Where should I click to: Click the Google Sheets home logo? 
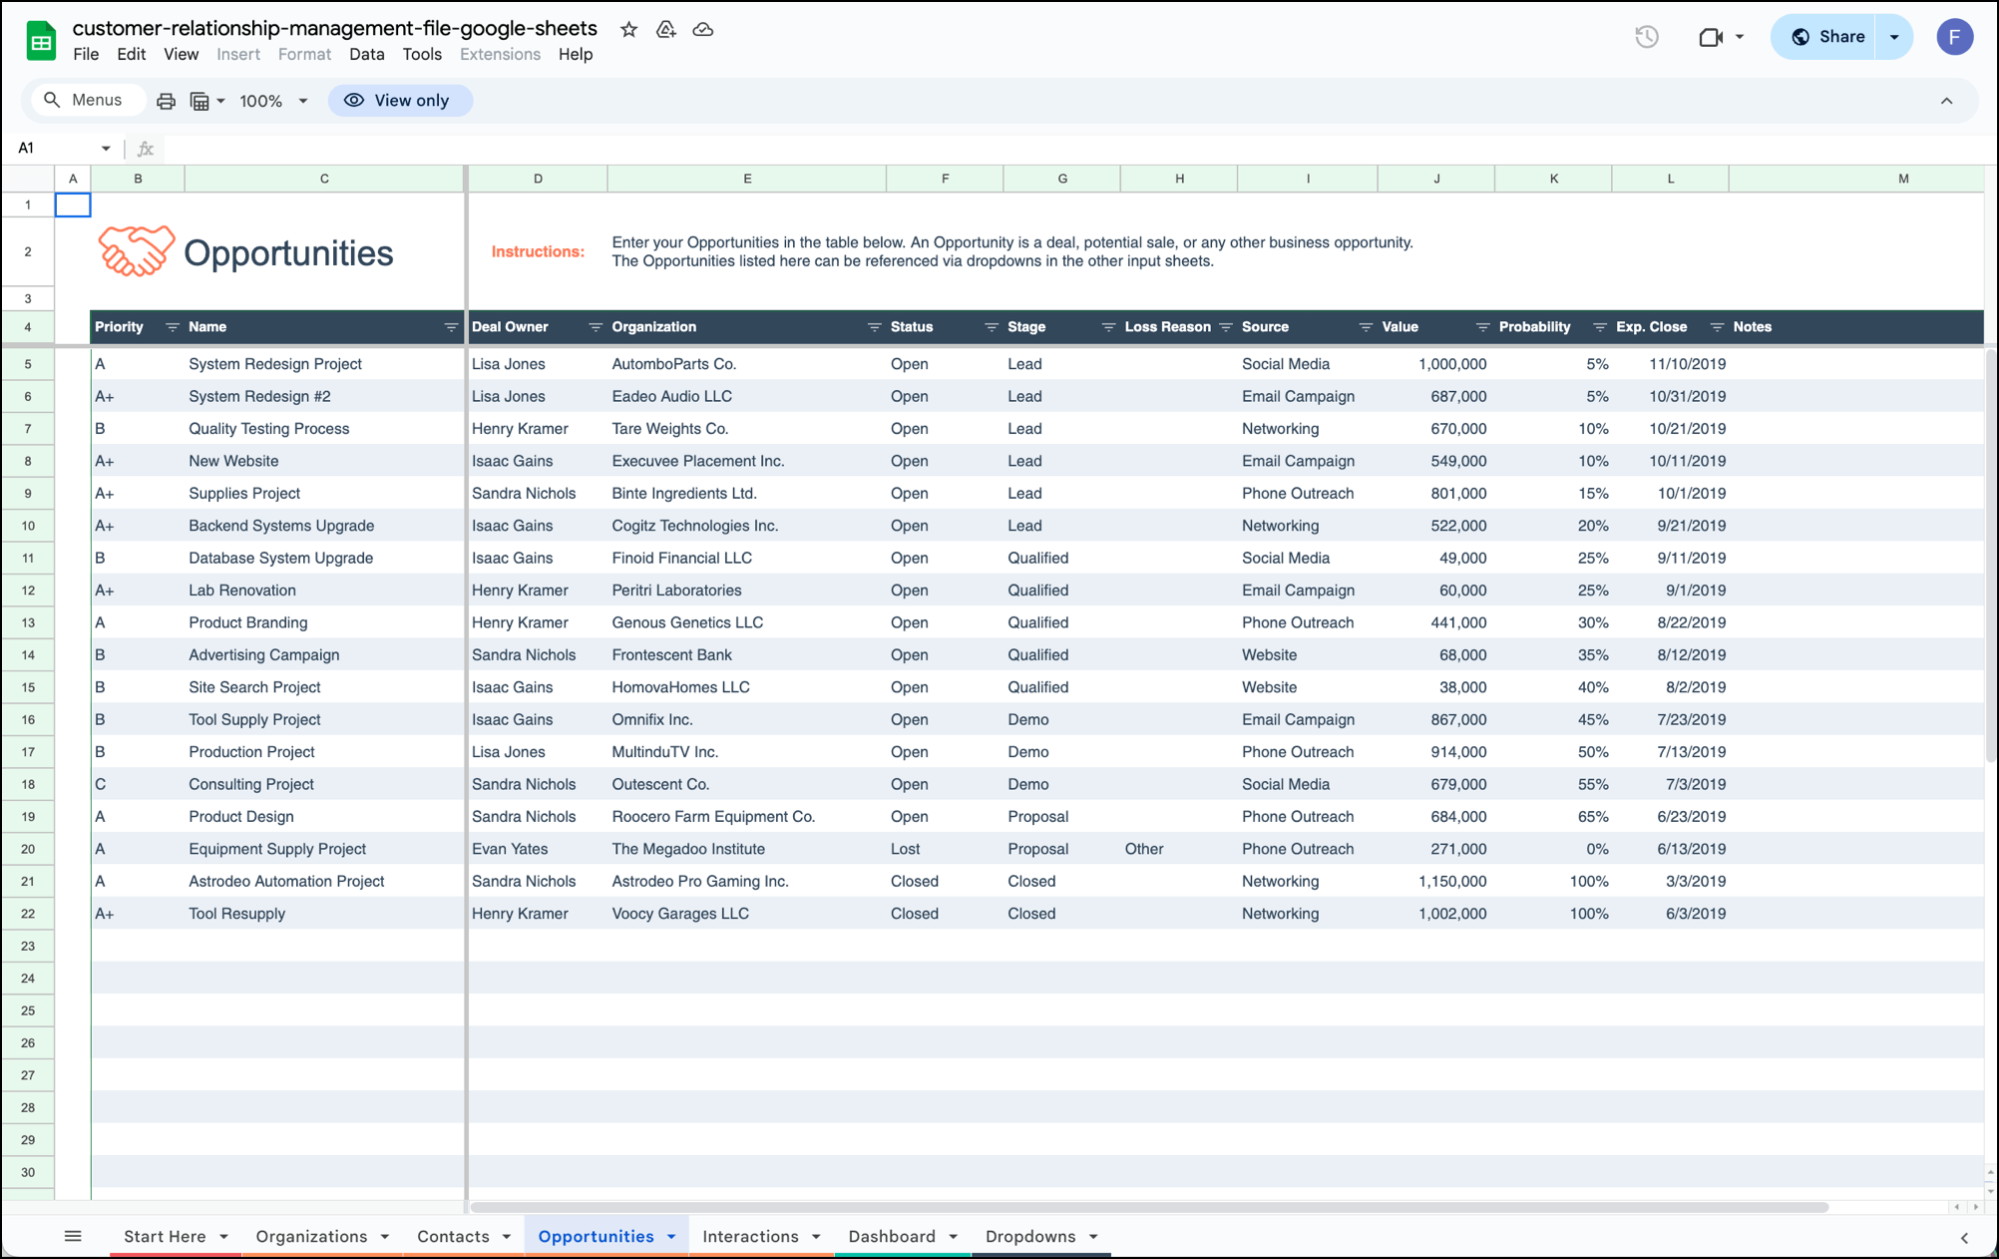pos(41,40)
